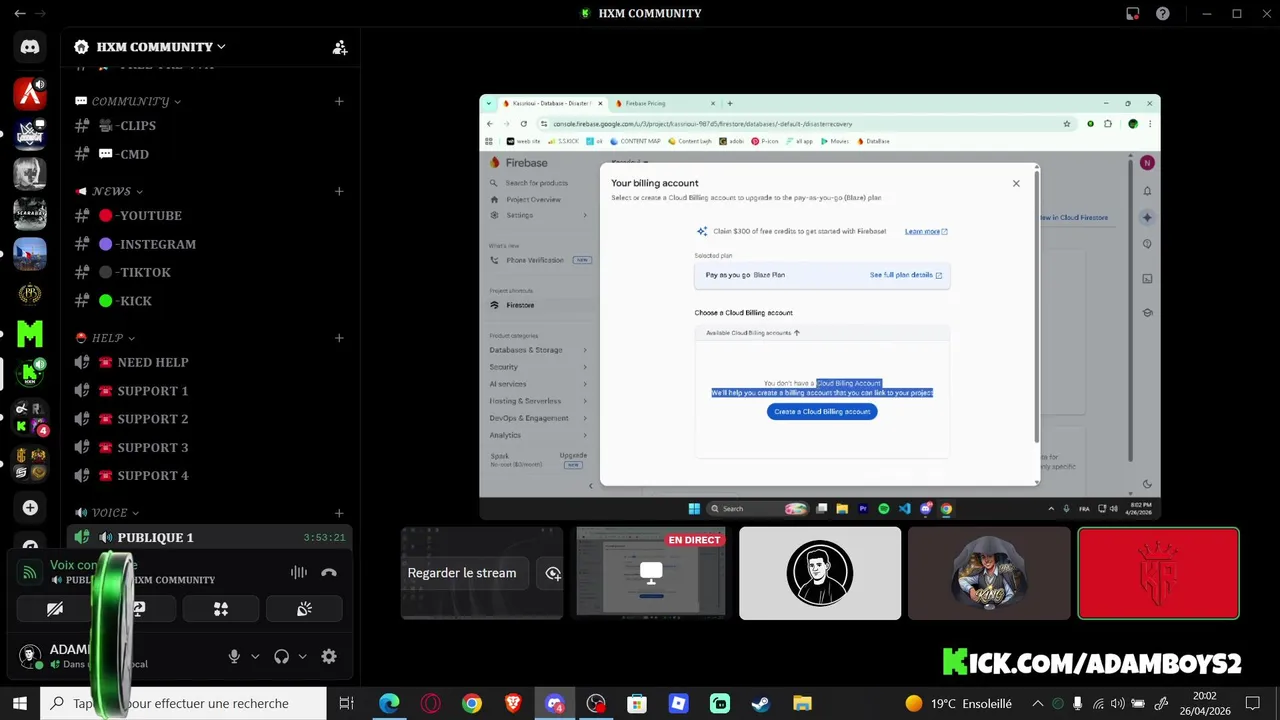Open headphones output options chevron

(x=302, y=657)
